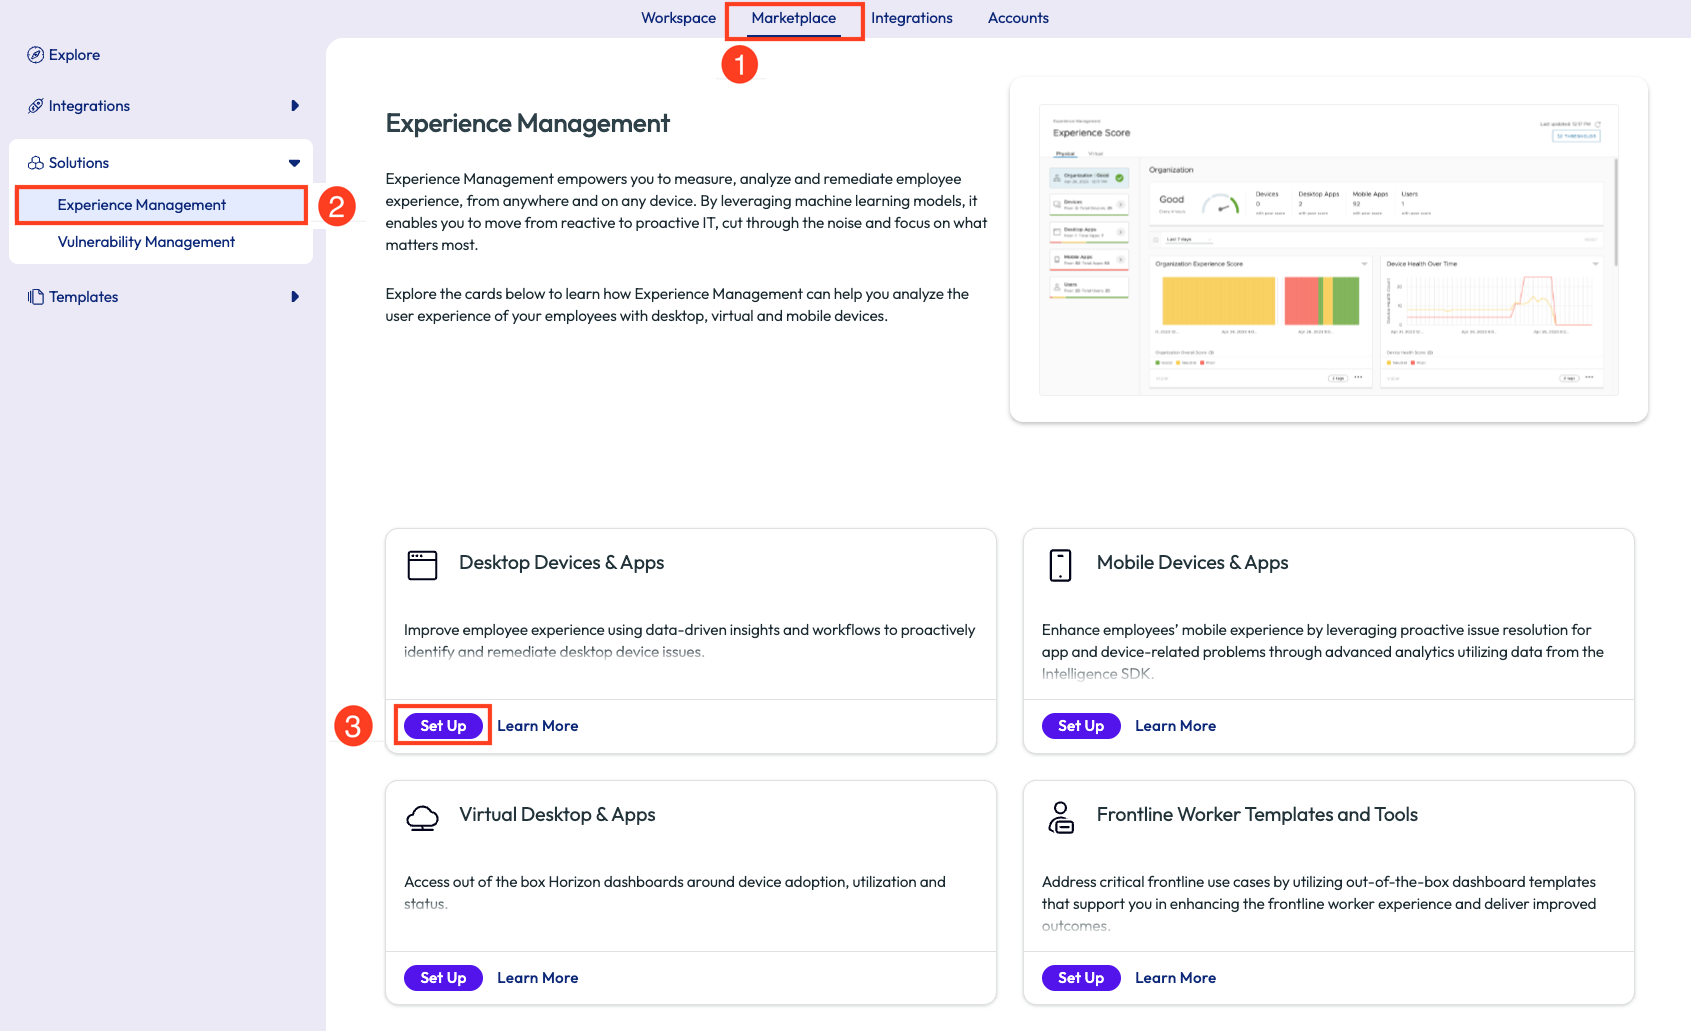Collapse the Solutions section arrow
The image size is (1691, 1031).
[294, 163]
